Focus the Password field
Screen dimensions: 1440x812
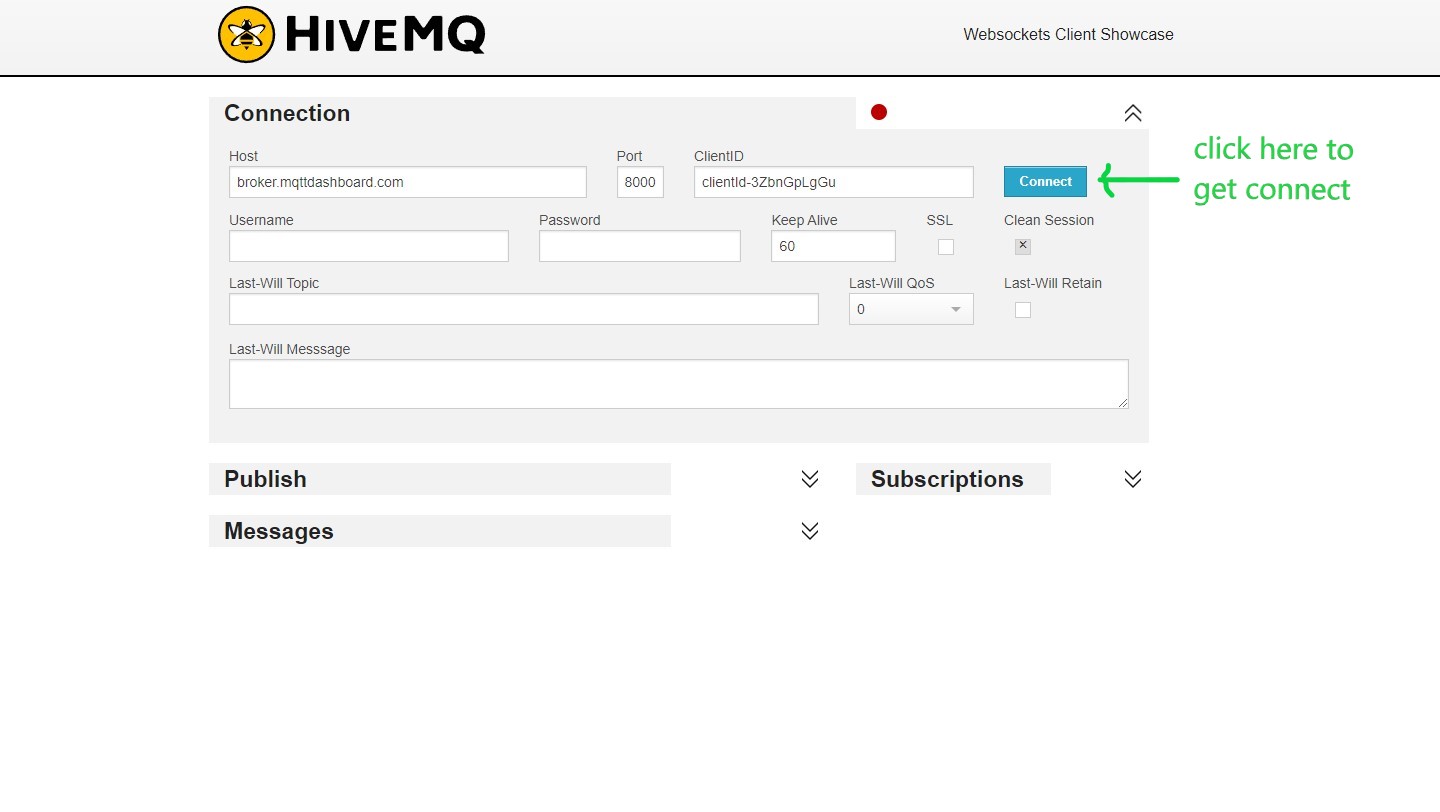[x=640, y=246]
